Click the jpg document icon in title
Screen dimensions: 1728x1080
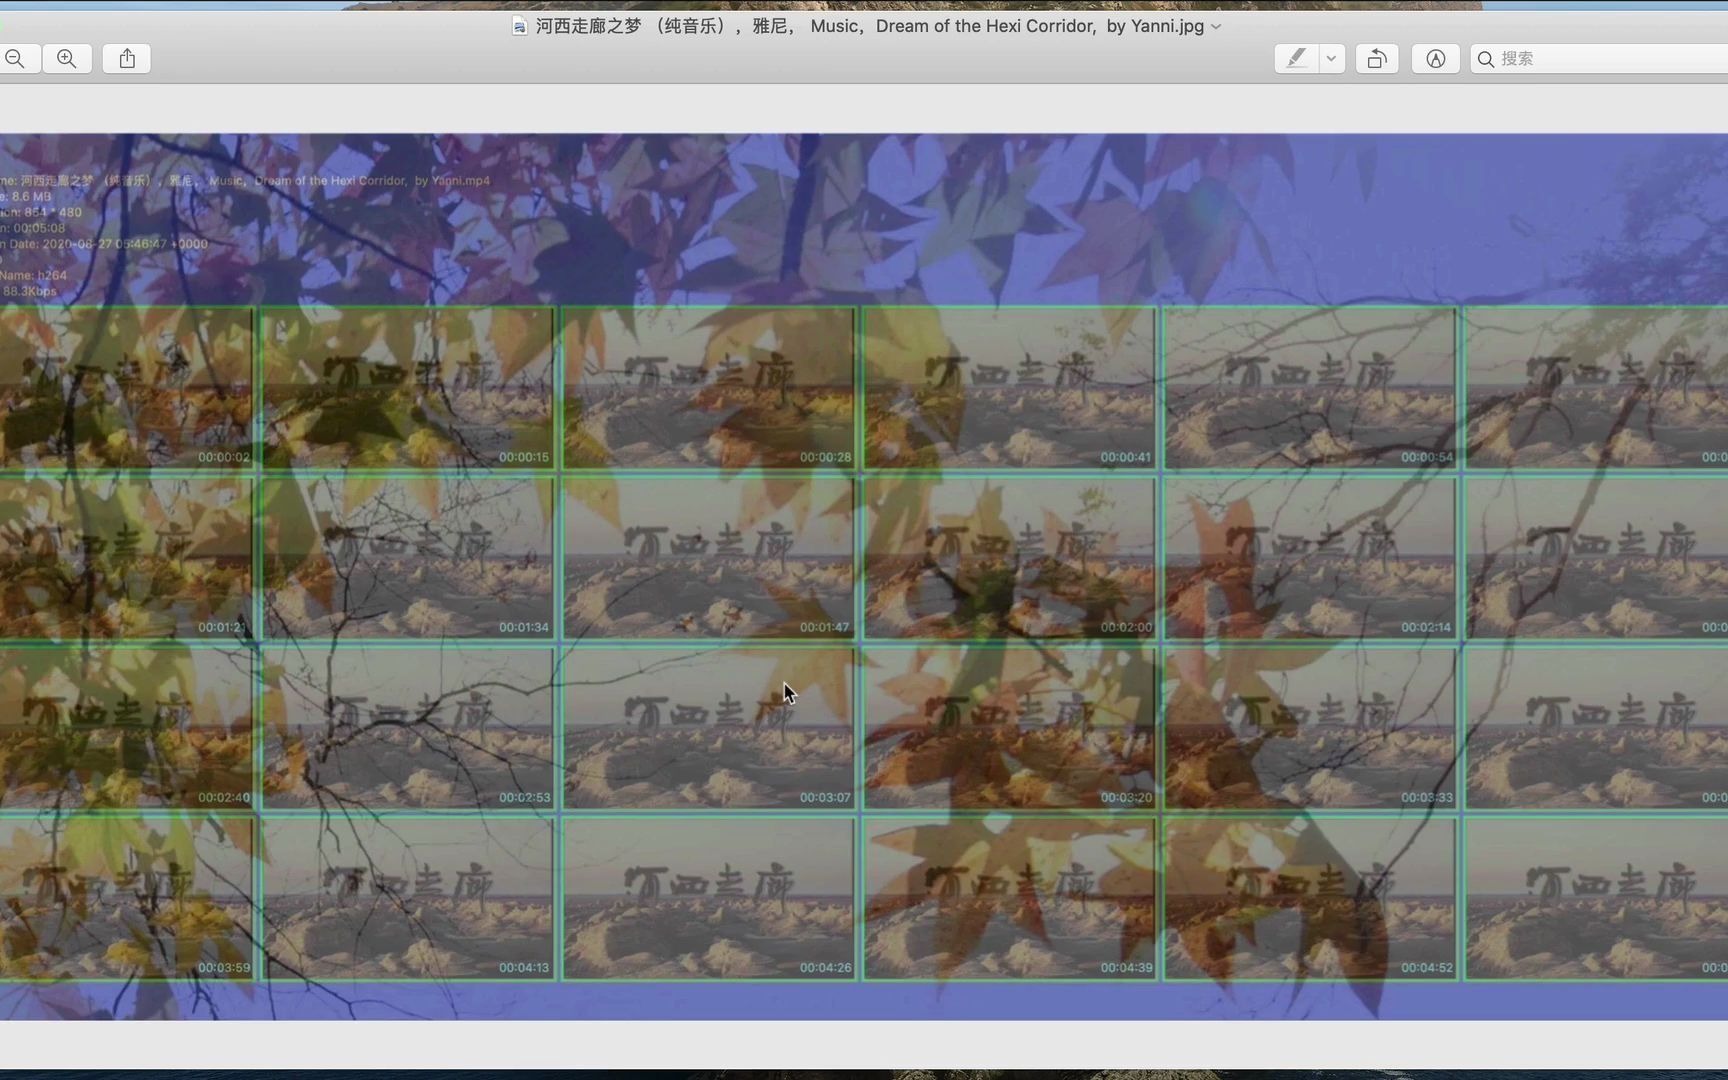[x=519, y=26]
